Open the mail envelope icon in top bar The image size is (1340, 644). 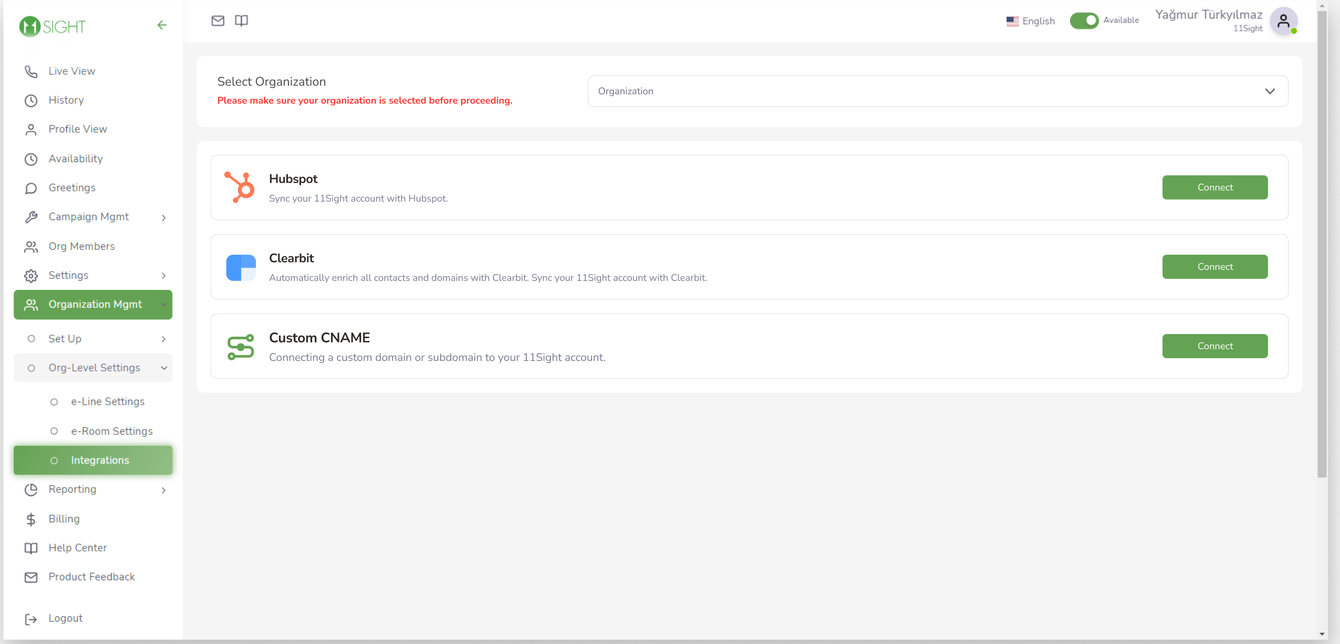pyautogui.click(x=218, y=20)
